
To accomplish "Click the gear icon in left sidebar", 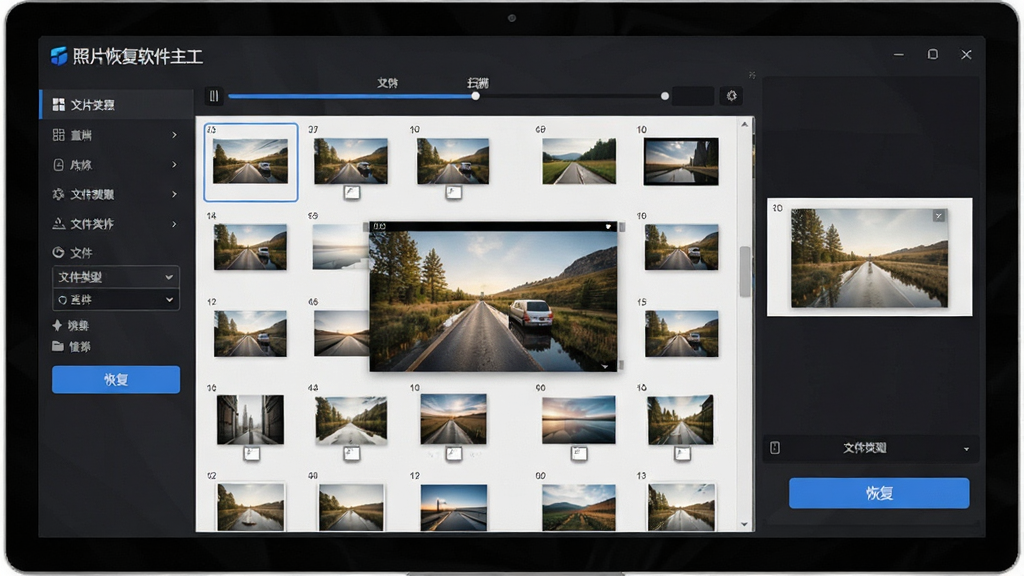I will 59,194.
